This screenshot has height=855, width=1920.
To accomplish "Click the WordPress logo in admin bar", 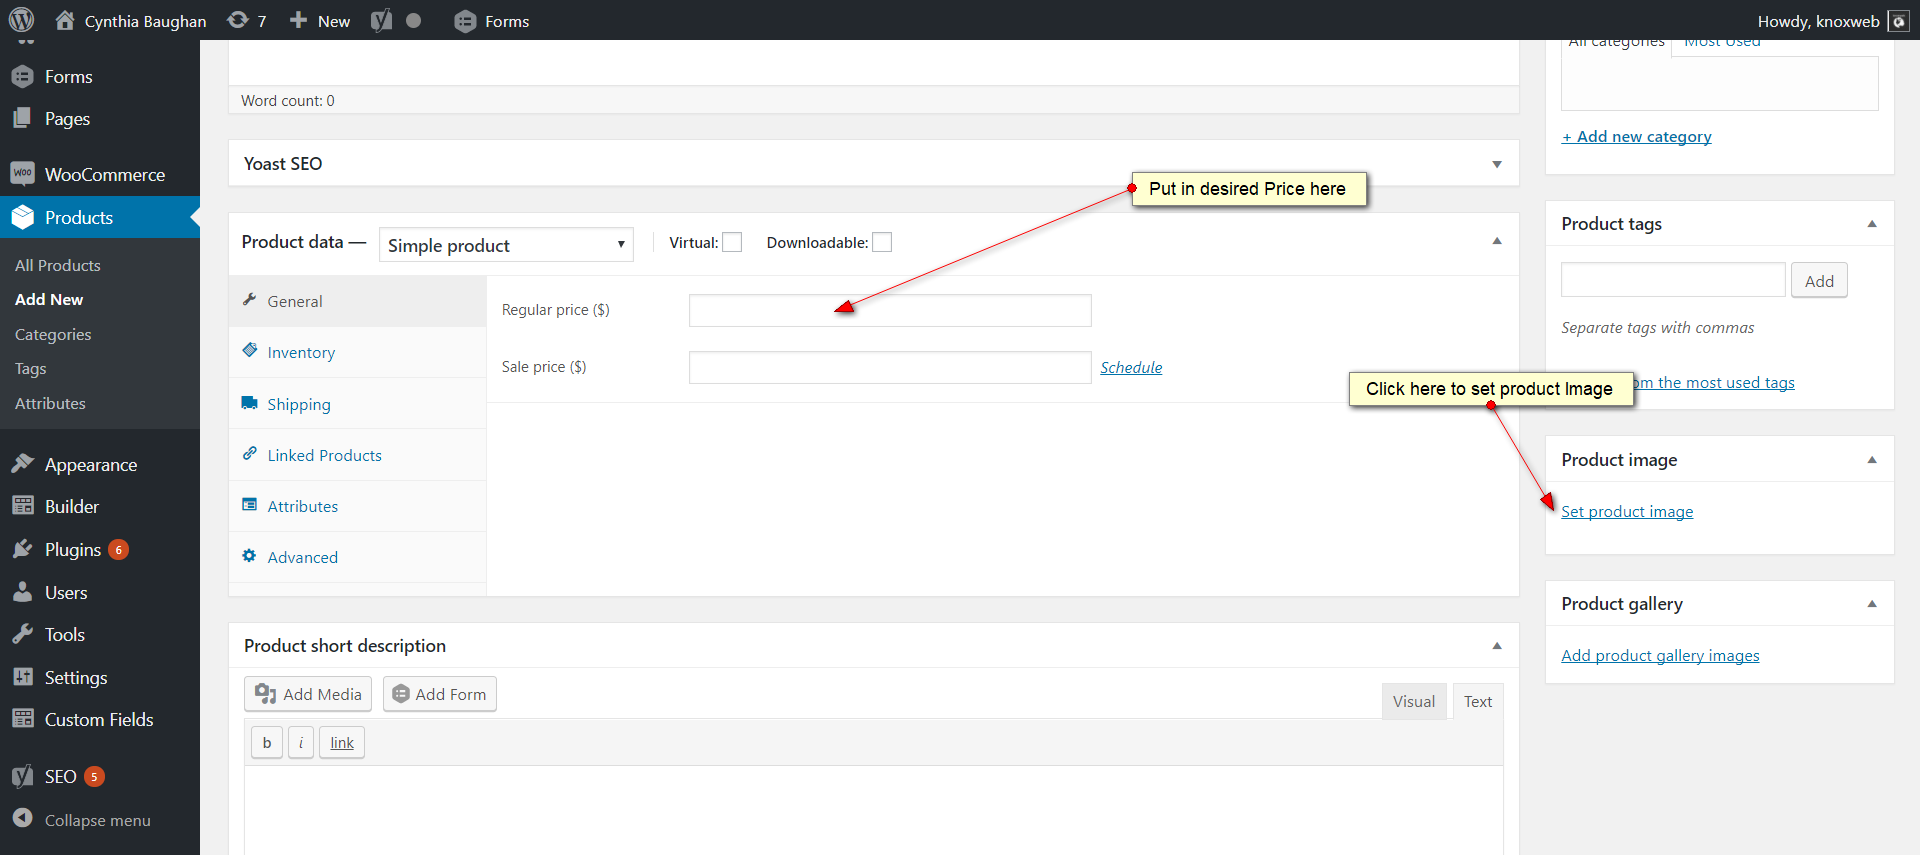I will pyautogui.click(x=21, y=20).
